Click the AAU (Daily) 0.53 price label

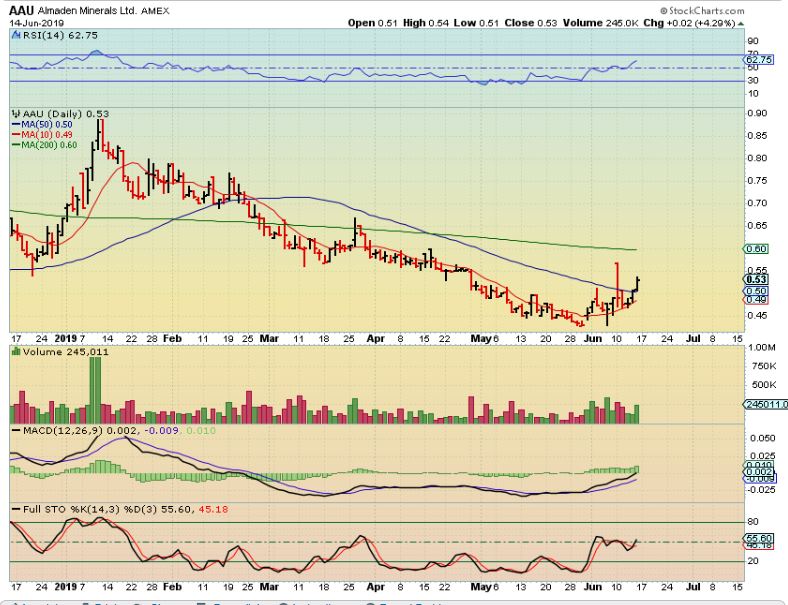(x=66, y=114)
